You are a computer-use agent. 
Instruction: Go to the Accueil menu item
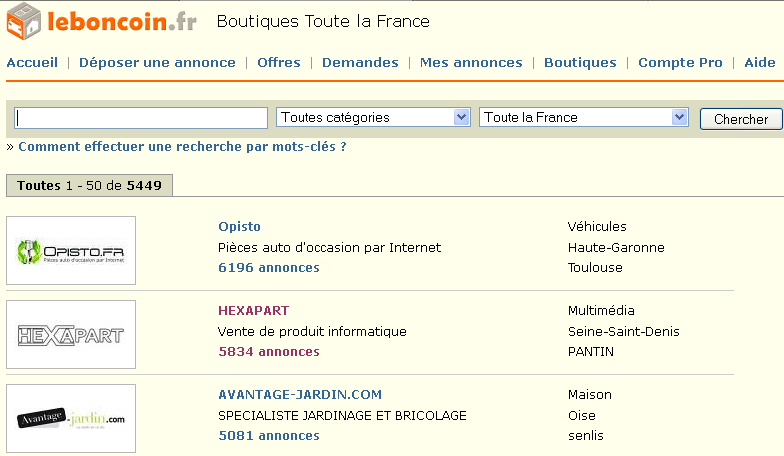coord(32,63)
